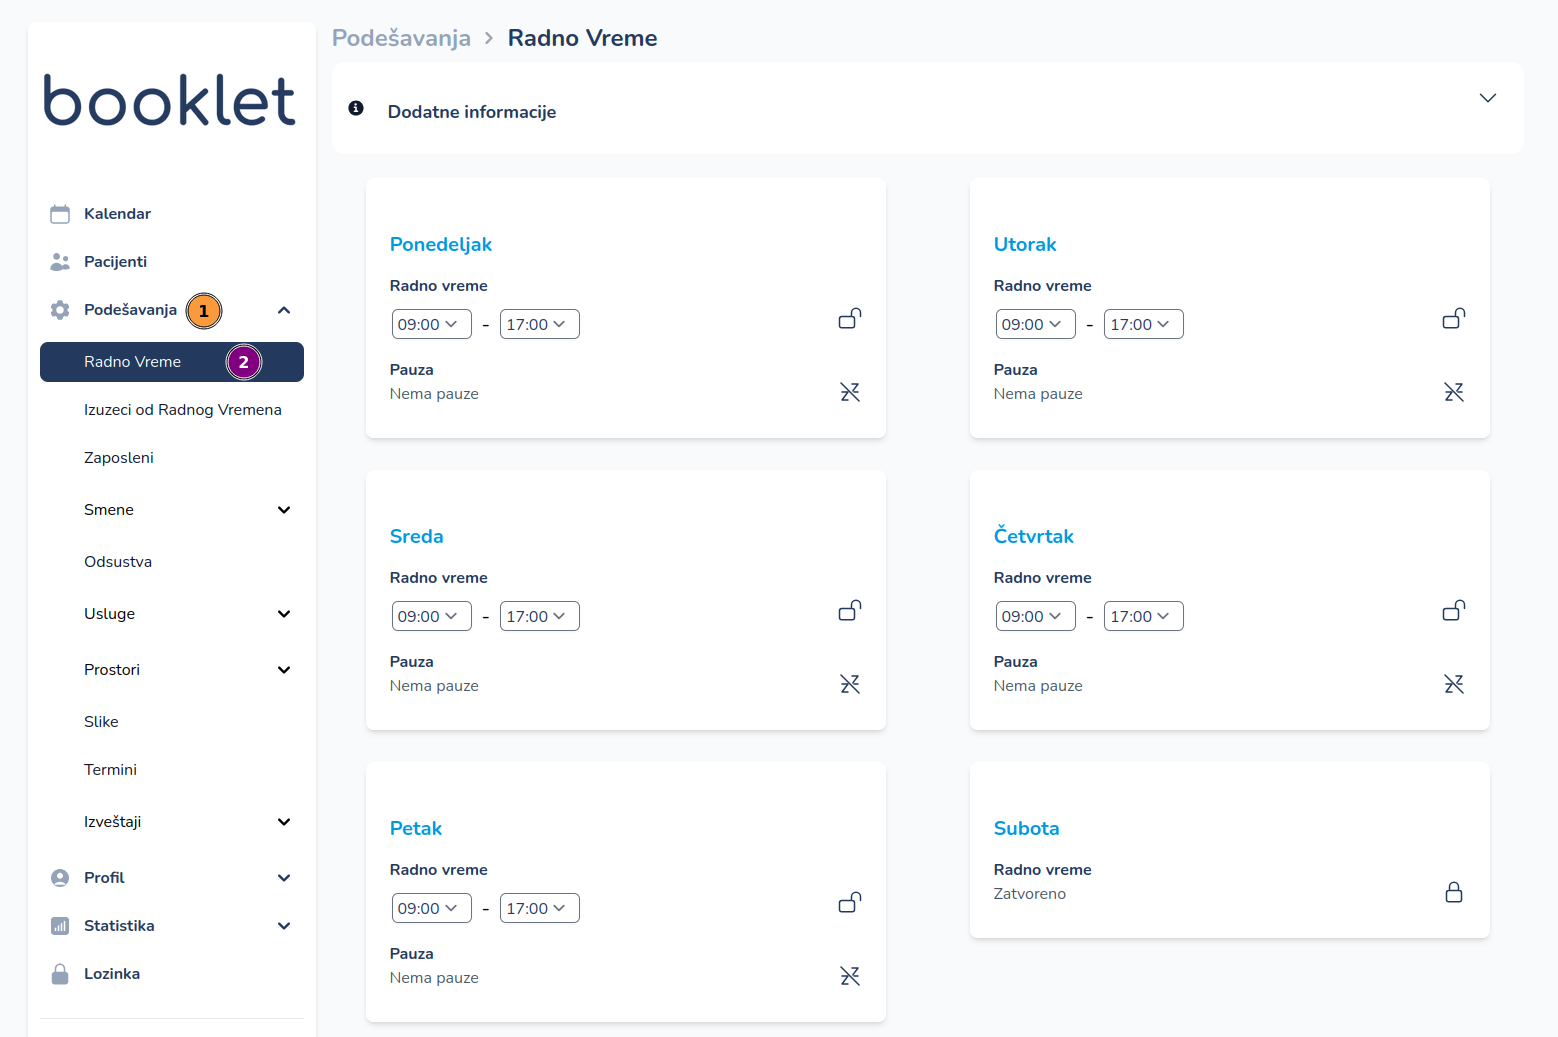Click the Profil user avatar icon

[60, 878]
